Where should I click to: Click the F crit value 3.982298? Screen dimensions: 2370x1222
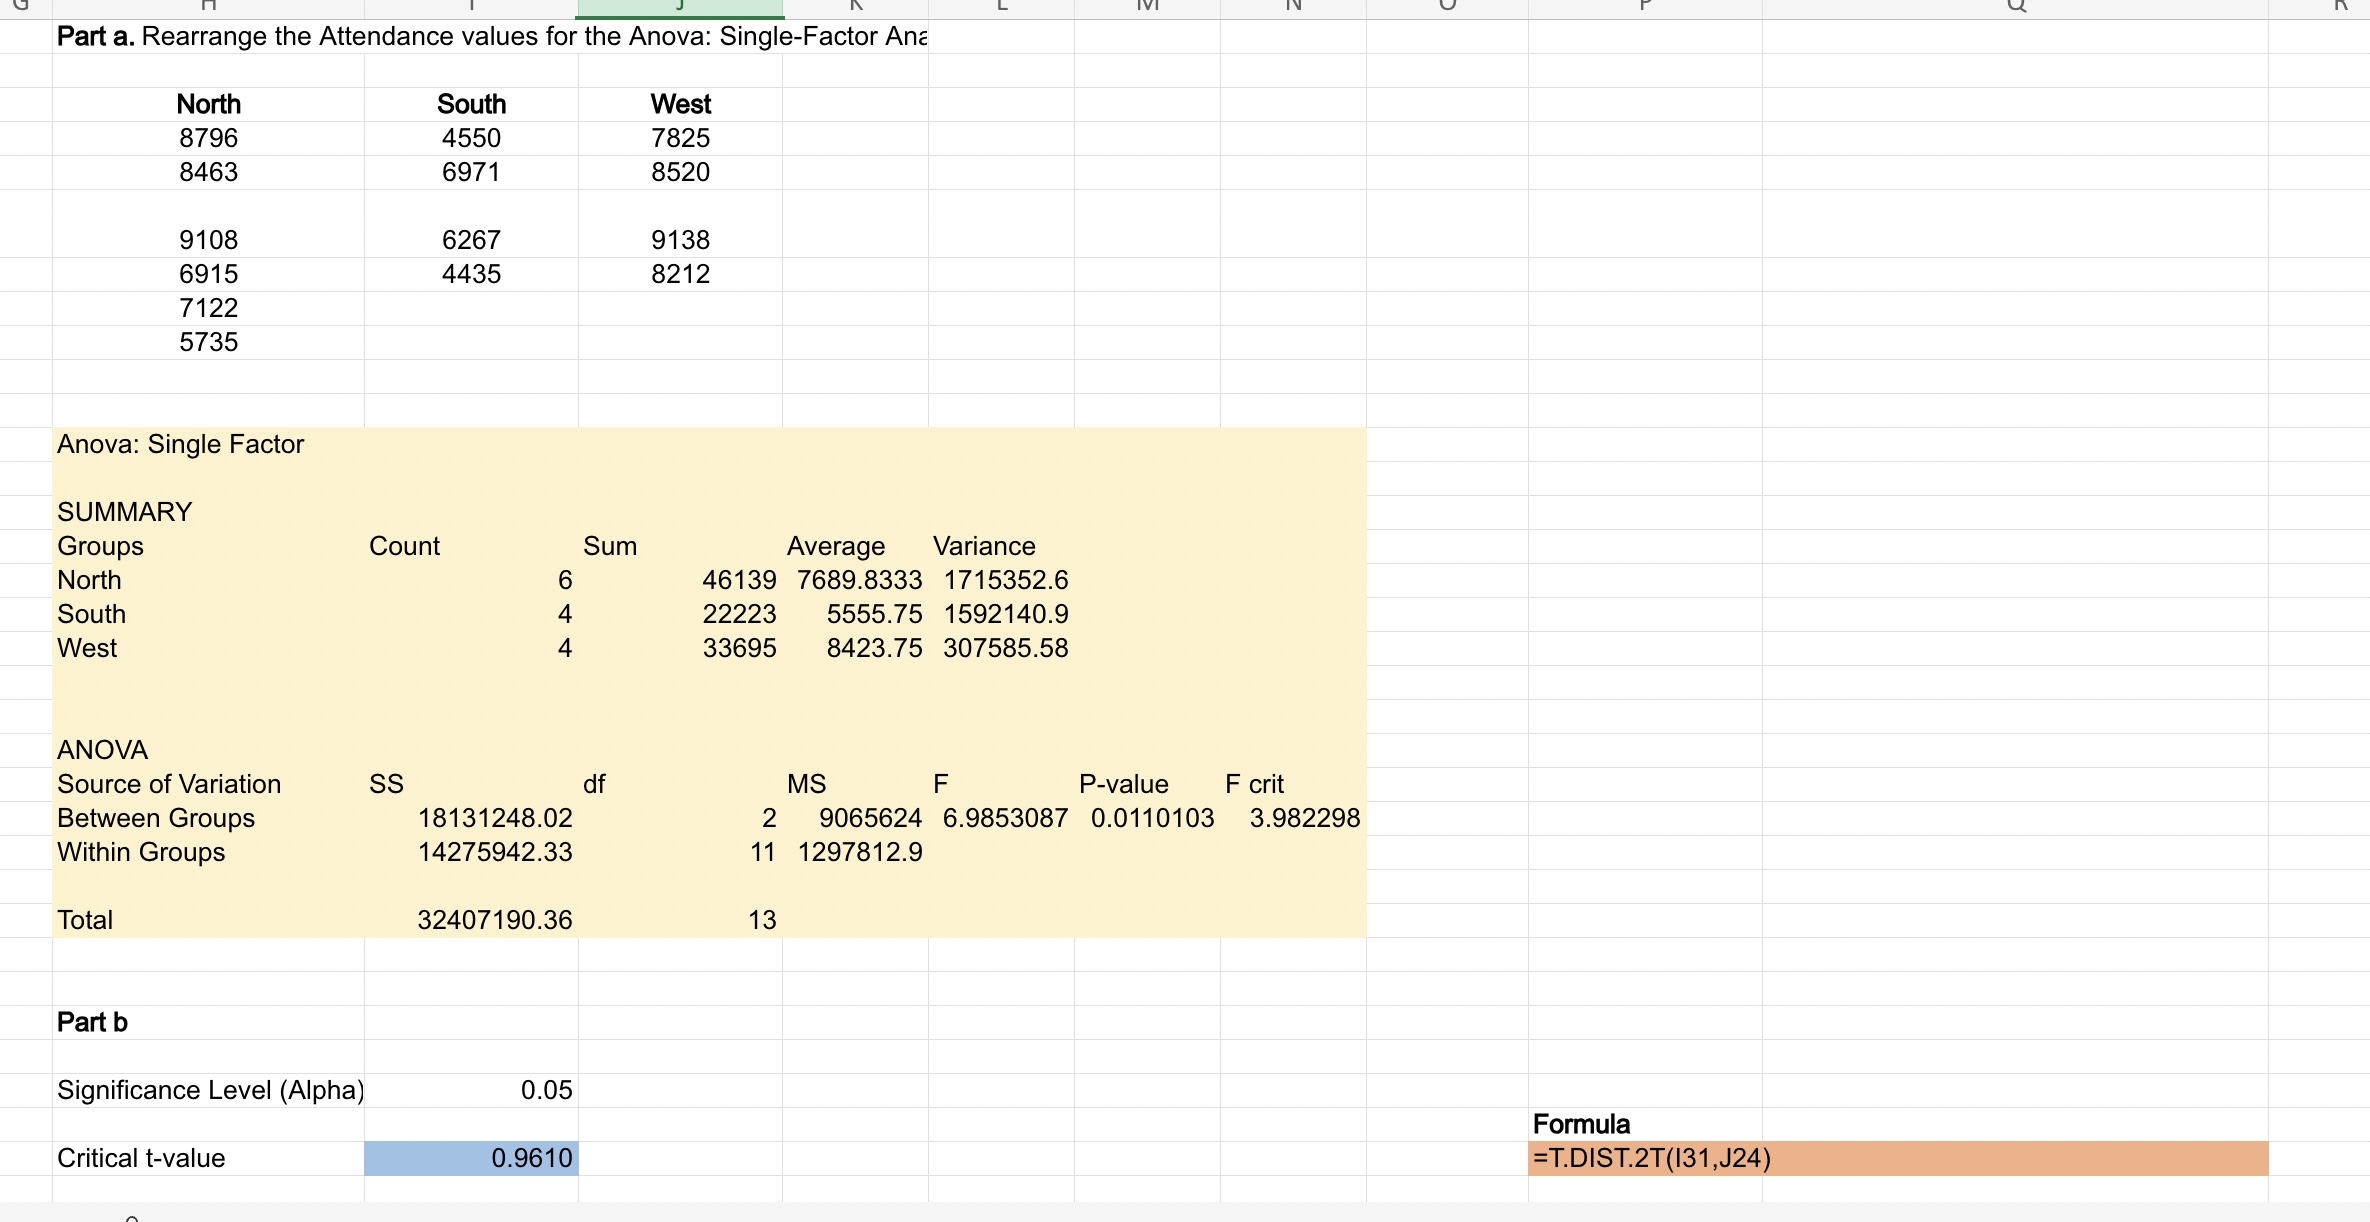(x=1304, y=818)
